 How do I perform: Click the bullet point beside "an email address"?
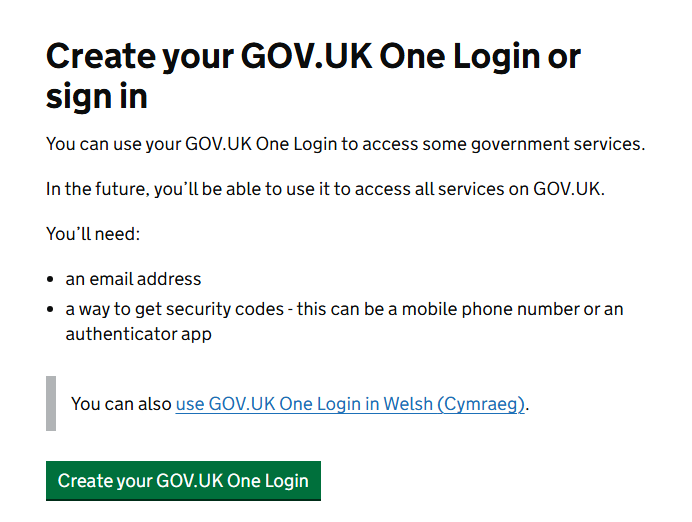(x=51, y=280)
